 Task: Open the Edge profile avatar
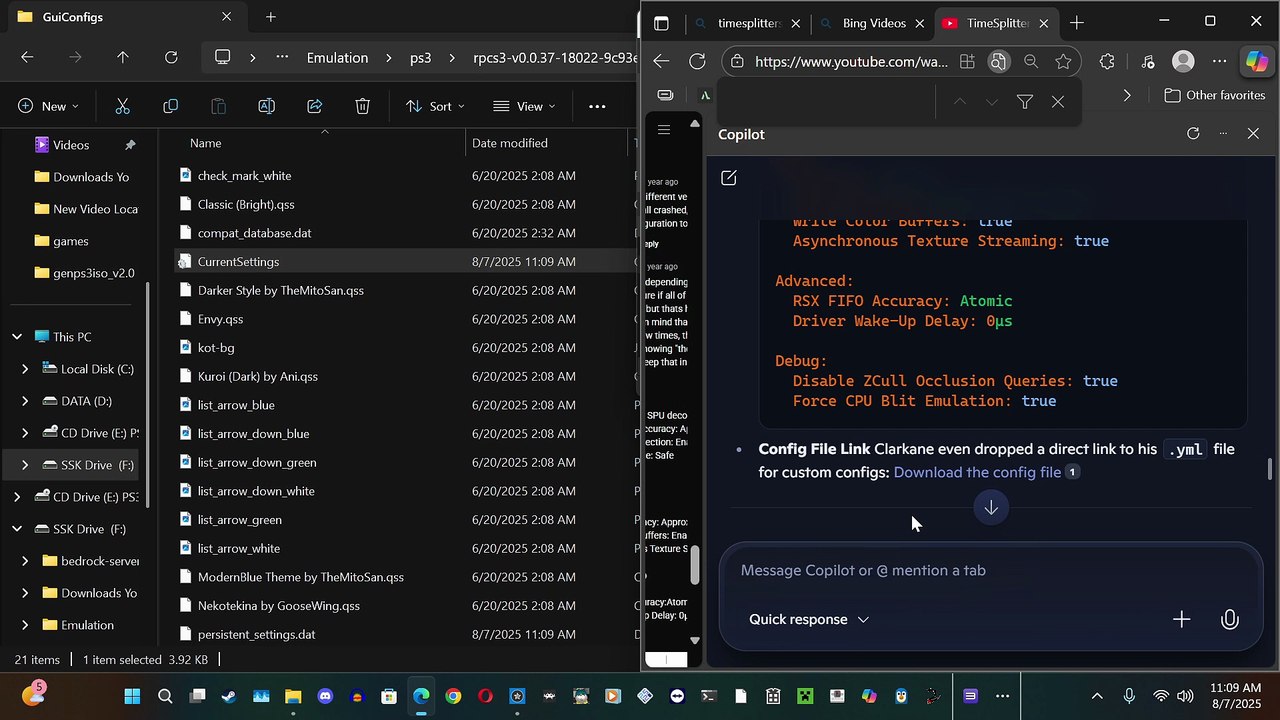[x=1183, y=62]
